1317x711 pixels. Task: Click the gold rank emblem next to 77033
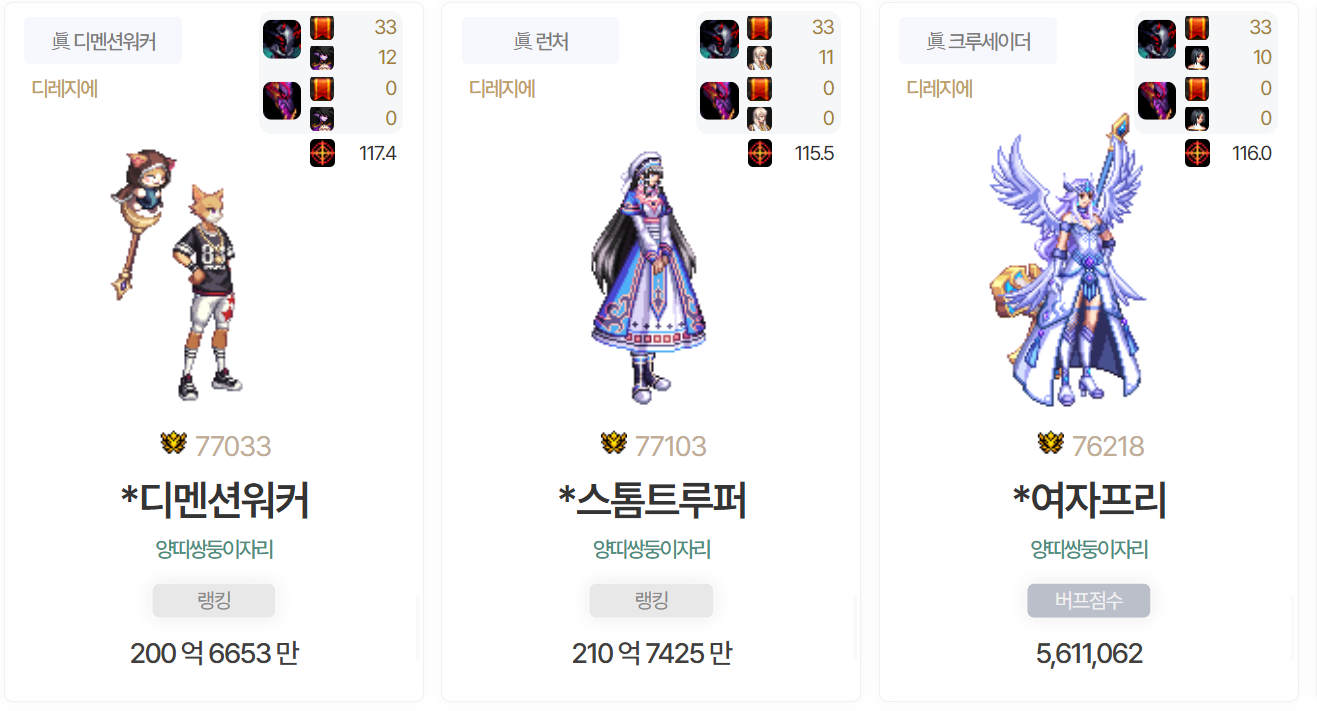(173, 443)
